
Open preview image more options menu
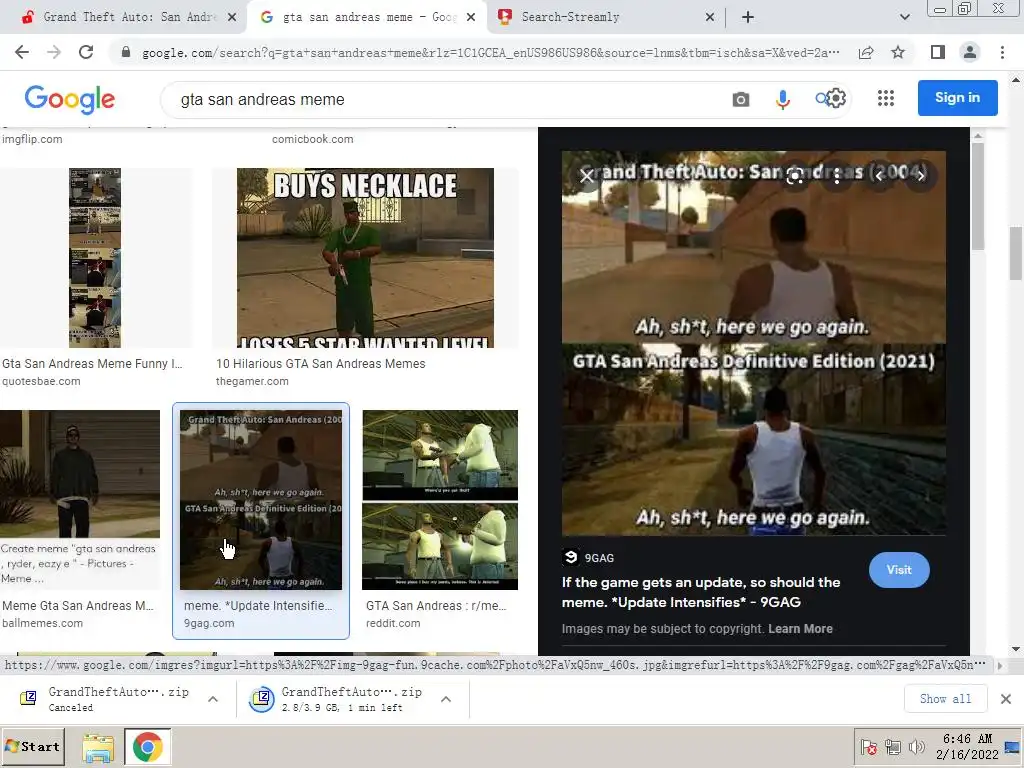tap(837, 176)
